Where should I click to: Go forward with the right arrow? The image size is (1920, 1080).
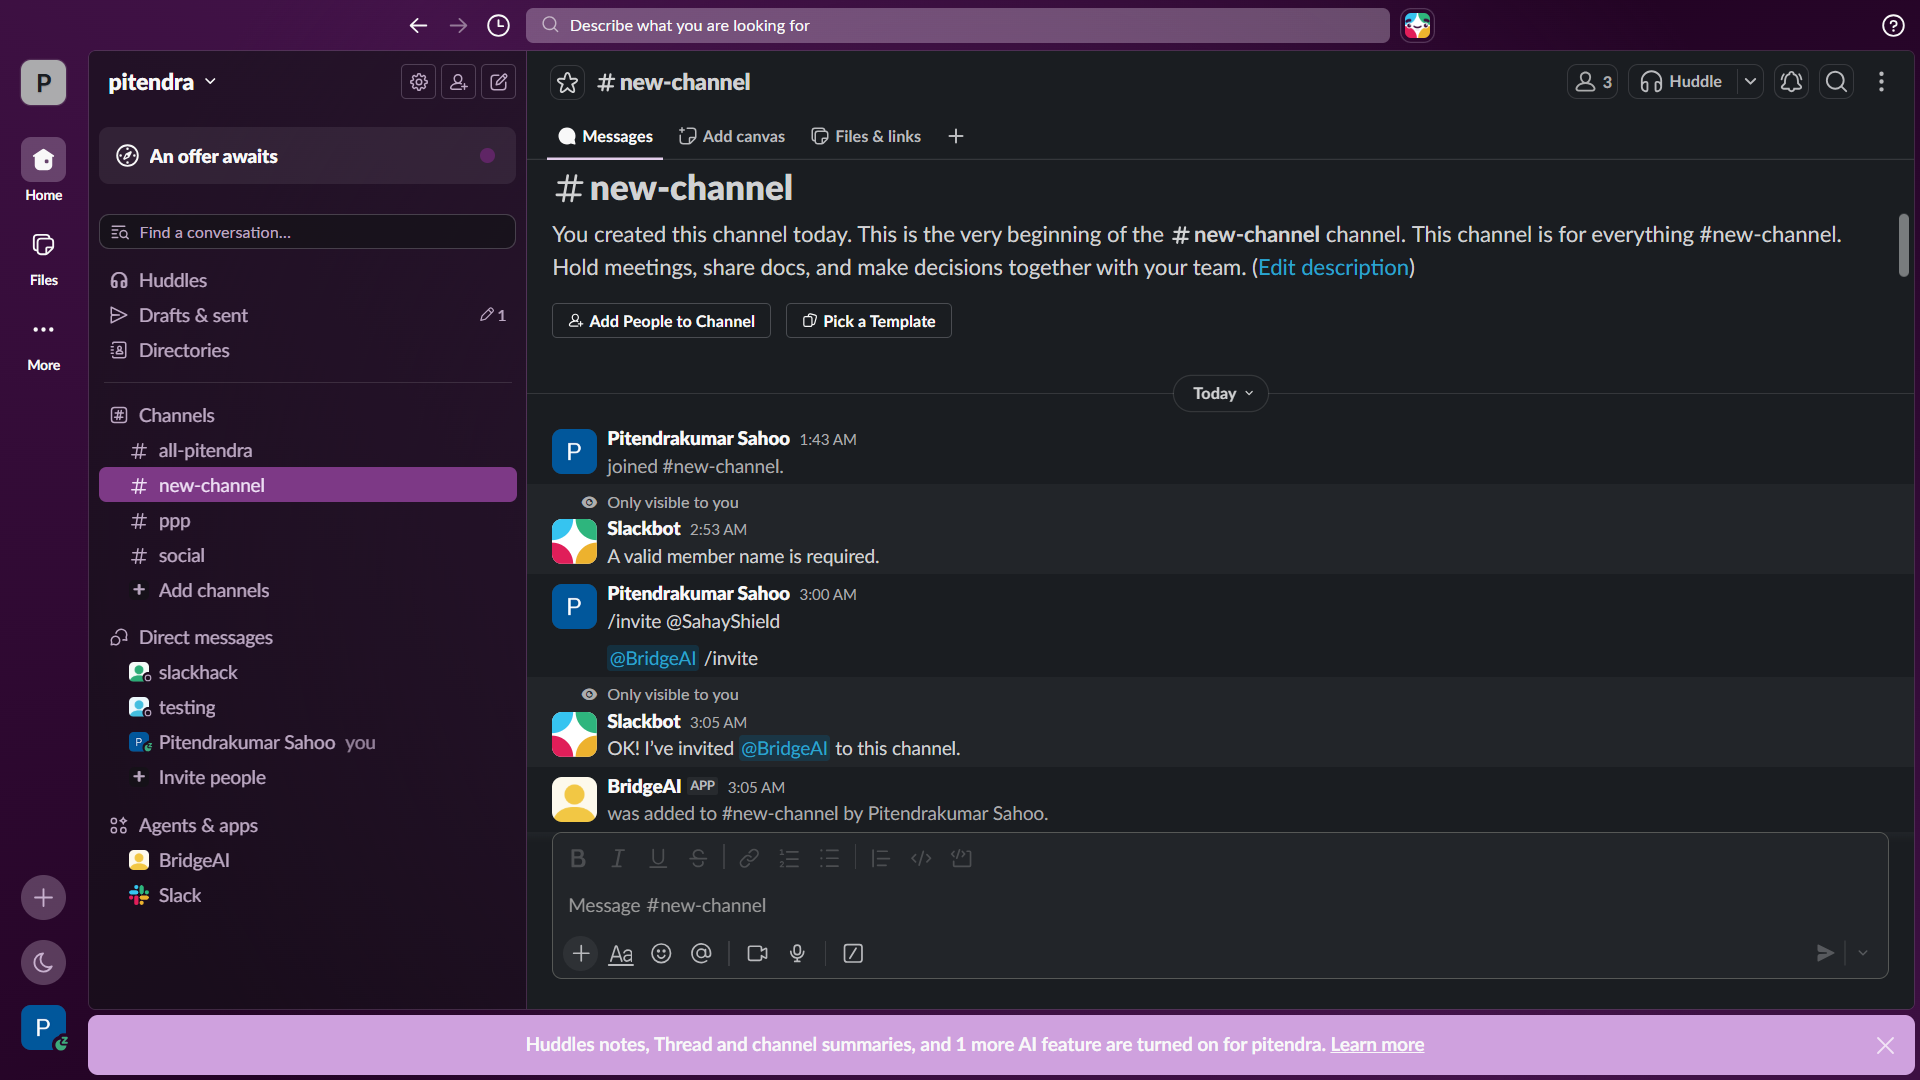(458, 26)
